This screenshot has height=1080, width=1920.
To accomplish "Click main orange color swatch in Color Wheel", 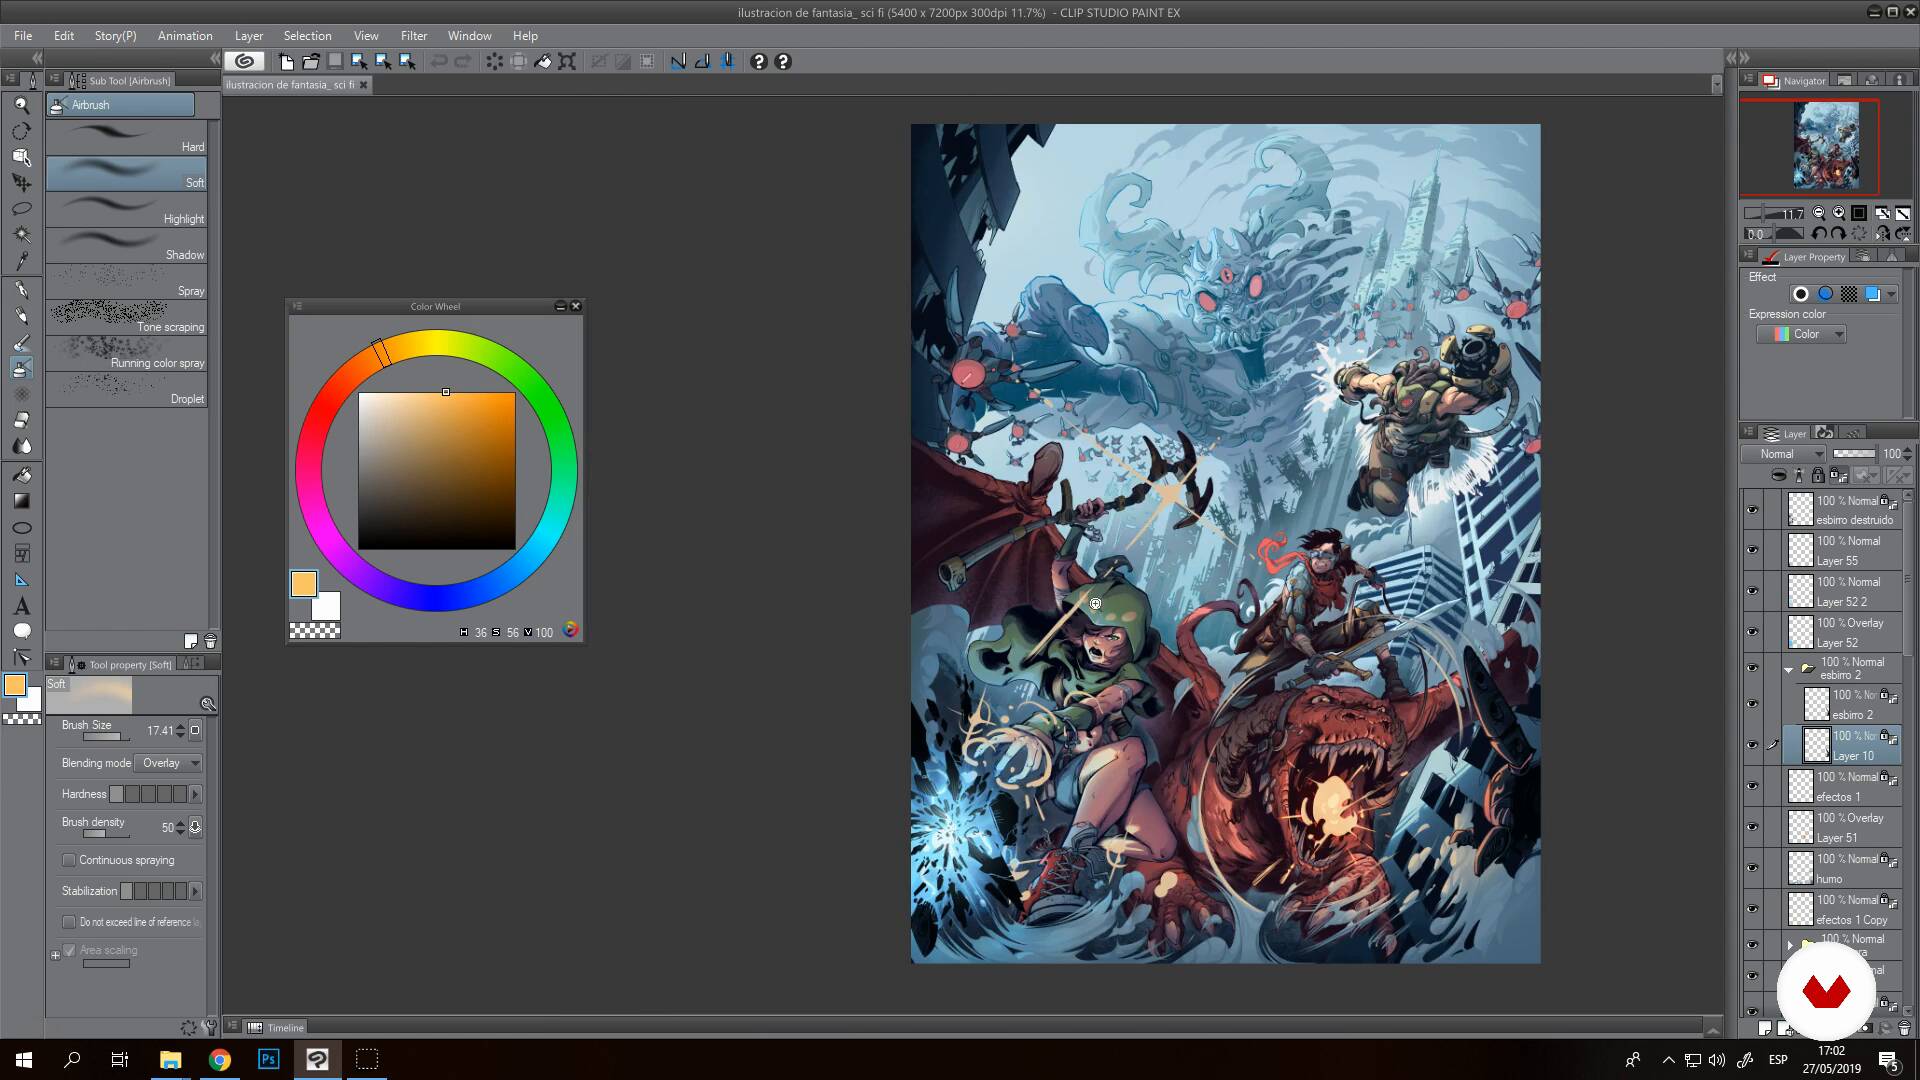I will 304,584.
